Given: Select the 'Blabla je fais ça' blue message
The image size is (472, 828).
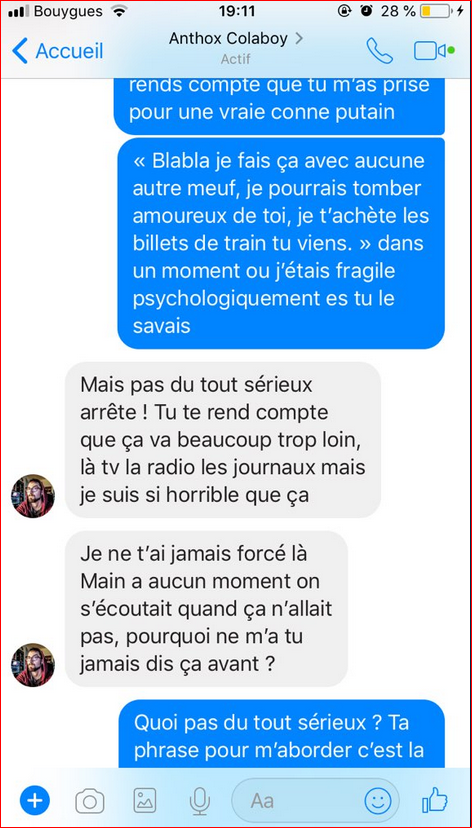Looking at the screenshot, I should tap(281, 243).
